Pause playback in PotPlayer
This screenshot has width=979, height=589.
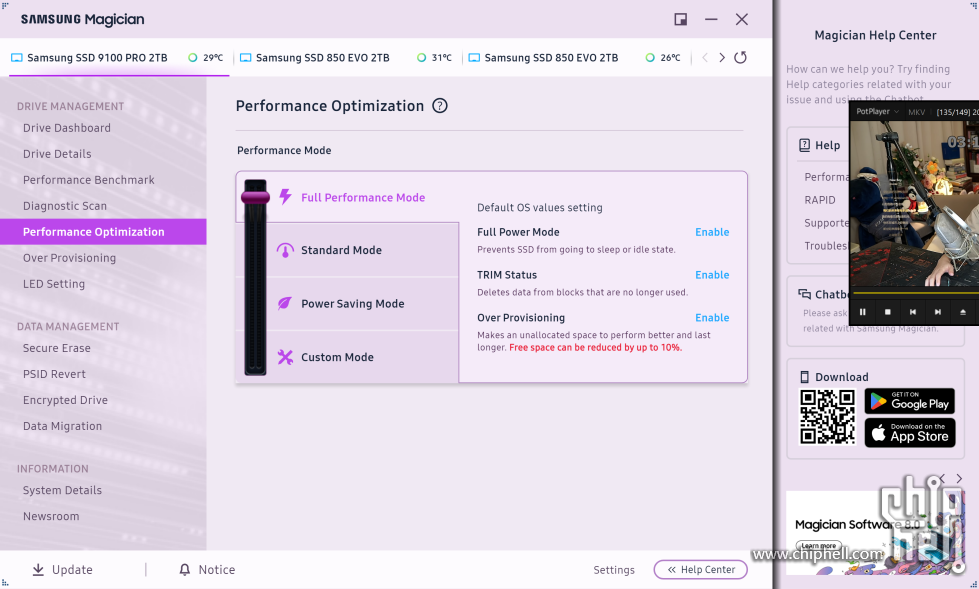point(863,312)
